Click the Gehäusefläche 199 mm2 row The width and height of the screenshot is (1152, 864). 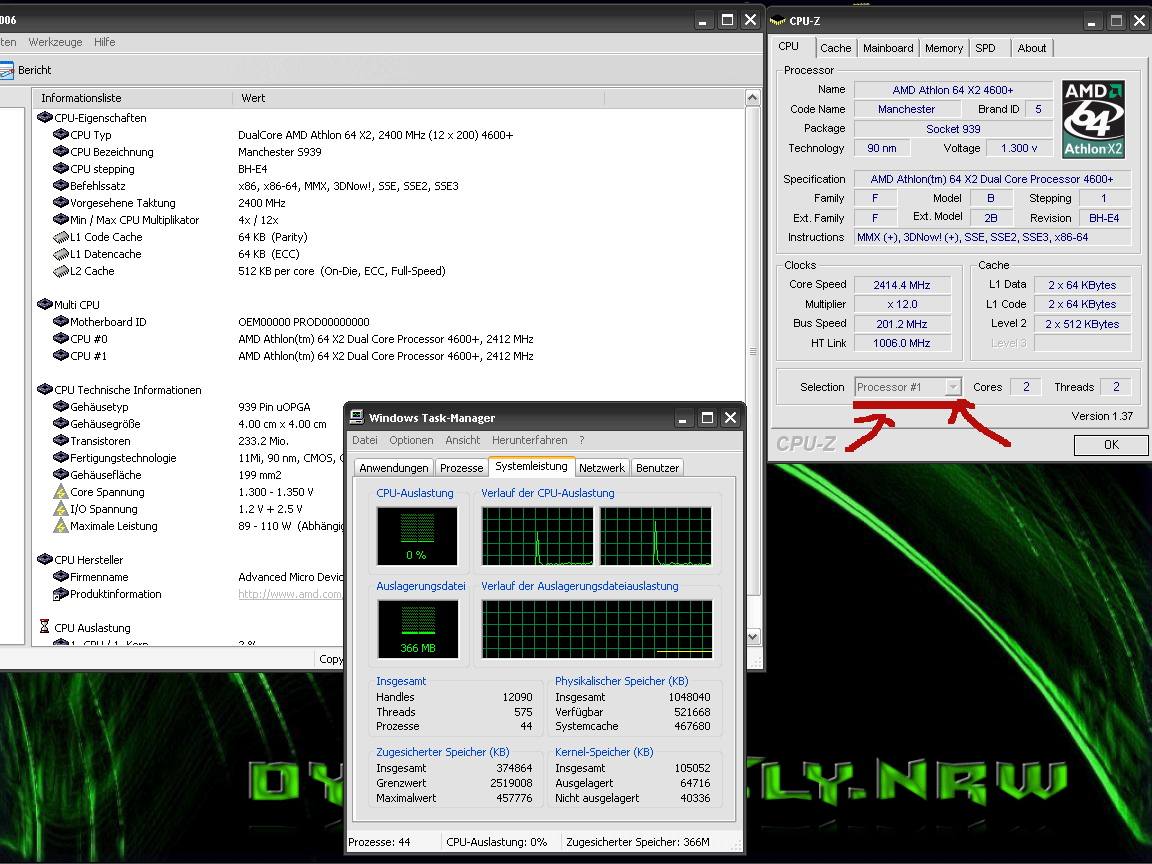pos(191,475)
